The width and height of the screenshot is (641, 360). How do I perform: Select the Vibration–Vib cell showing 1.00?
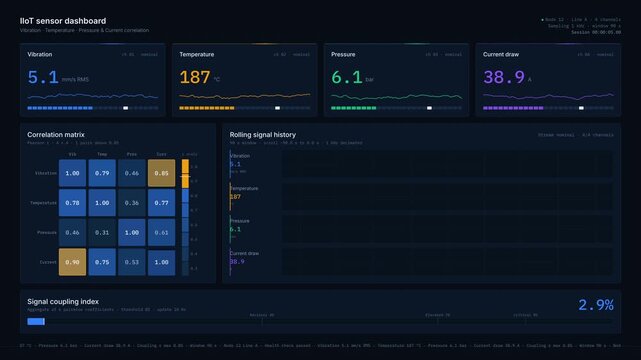pos(72,173)
